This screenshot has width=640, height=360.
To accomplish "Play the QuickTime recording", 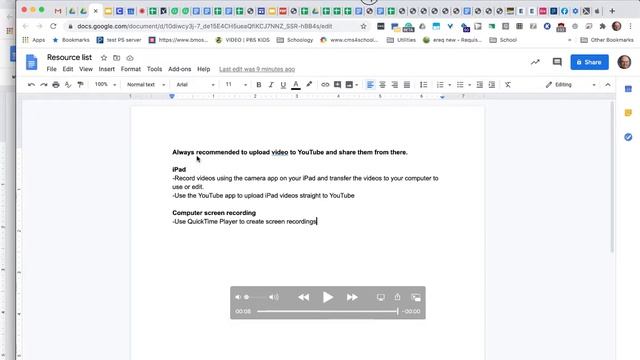I will 327,297.
